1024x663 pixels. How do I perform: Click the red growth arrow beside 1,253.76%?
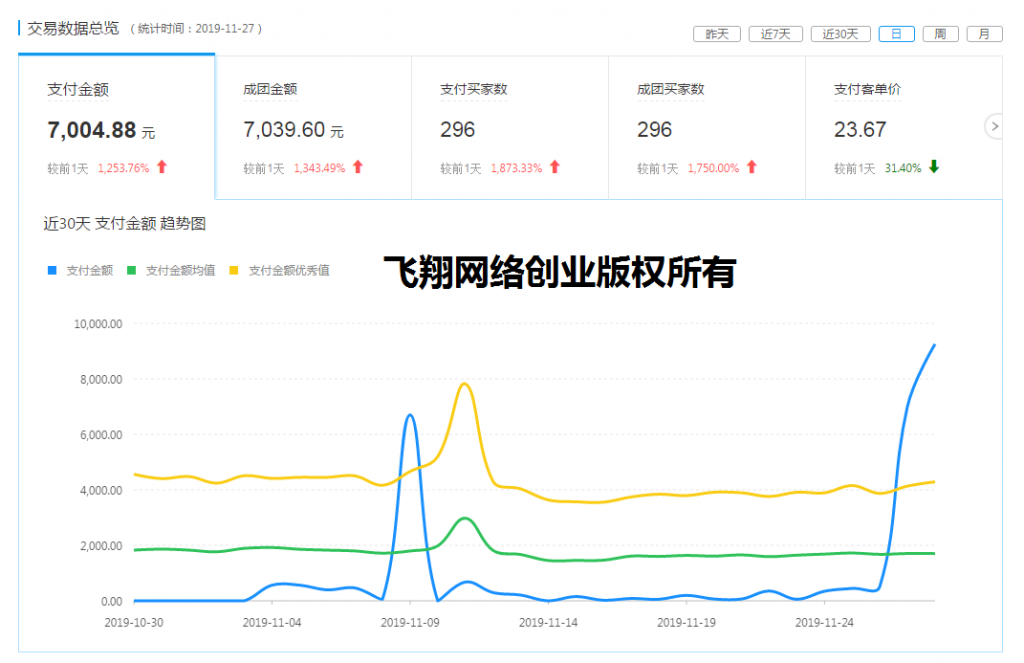click(161, 168)
